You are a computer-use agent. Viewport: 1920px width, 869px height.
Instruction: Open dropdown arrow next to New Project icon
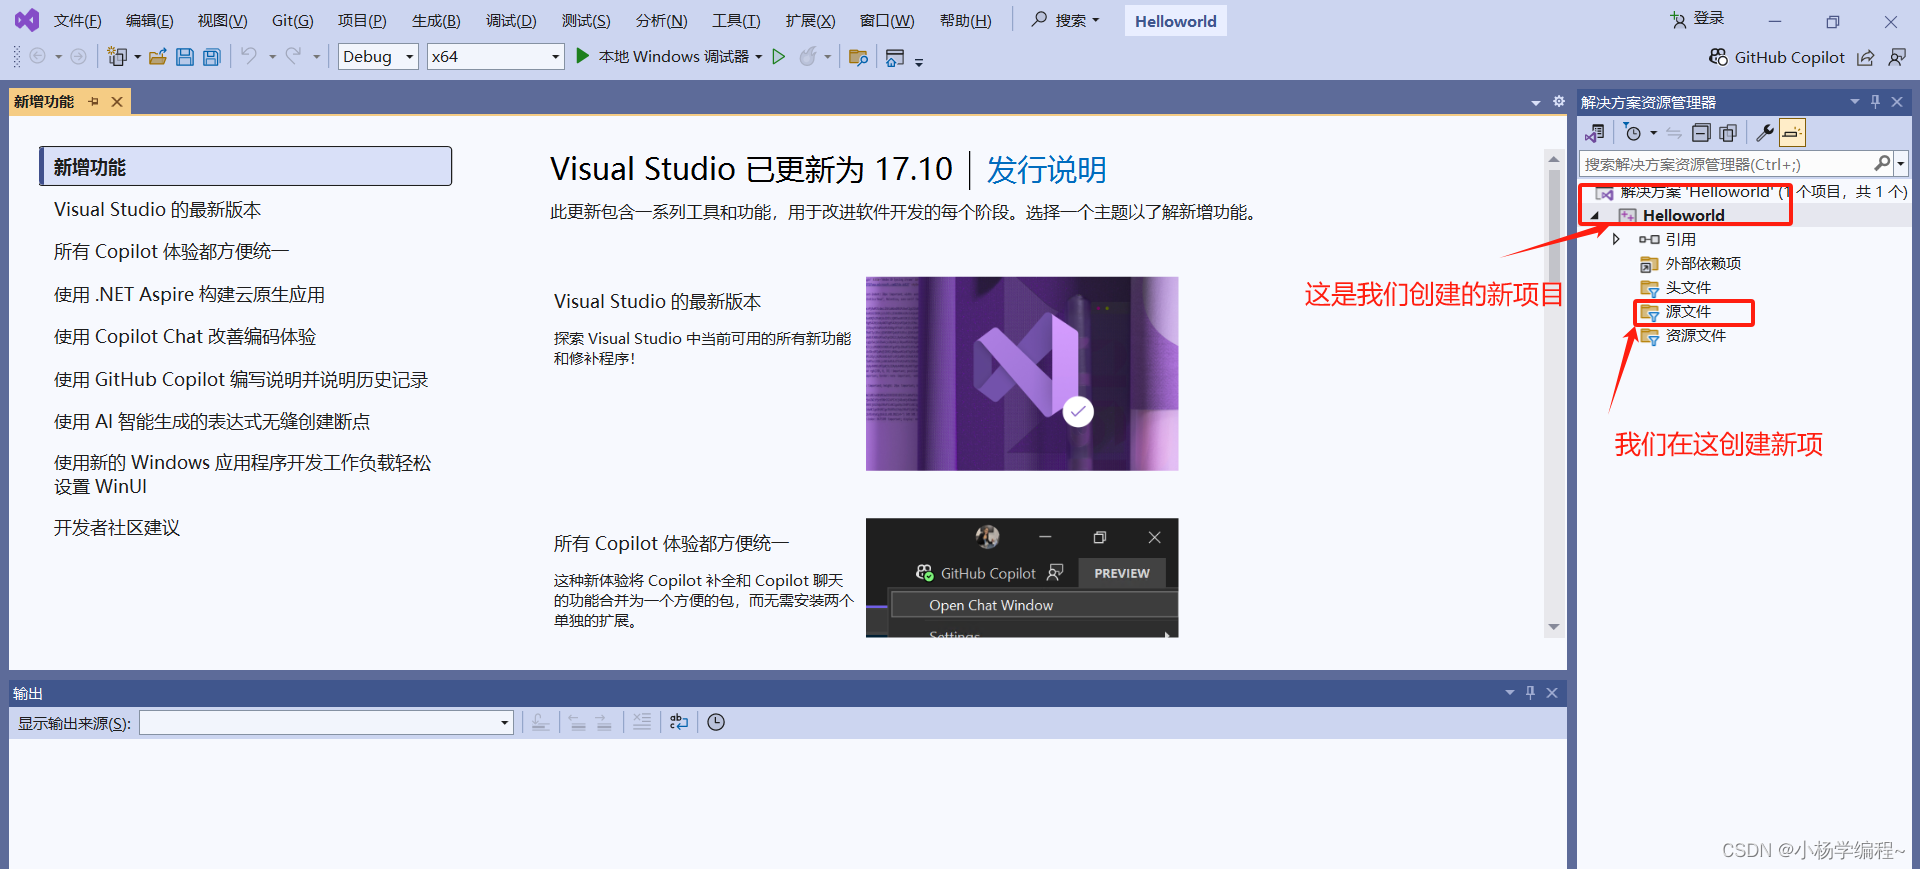click(137, 57)
